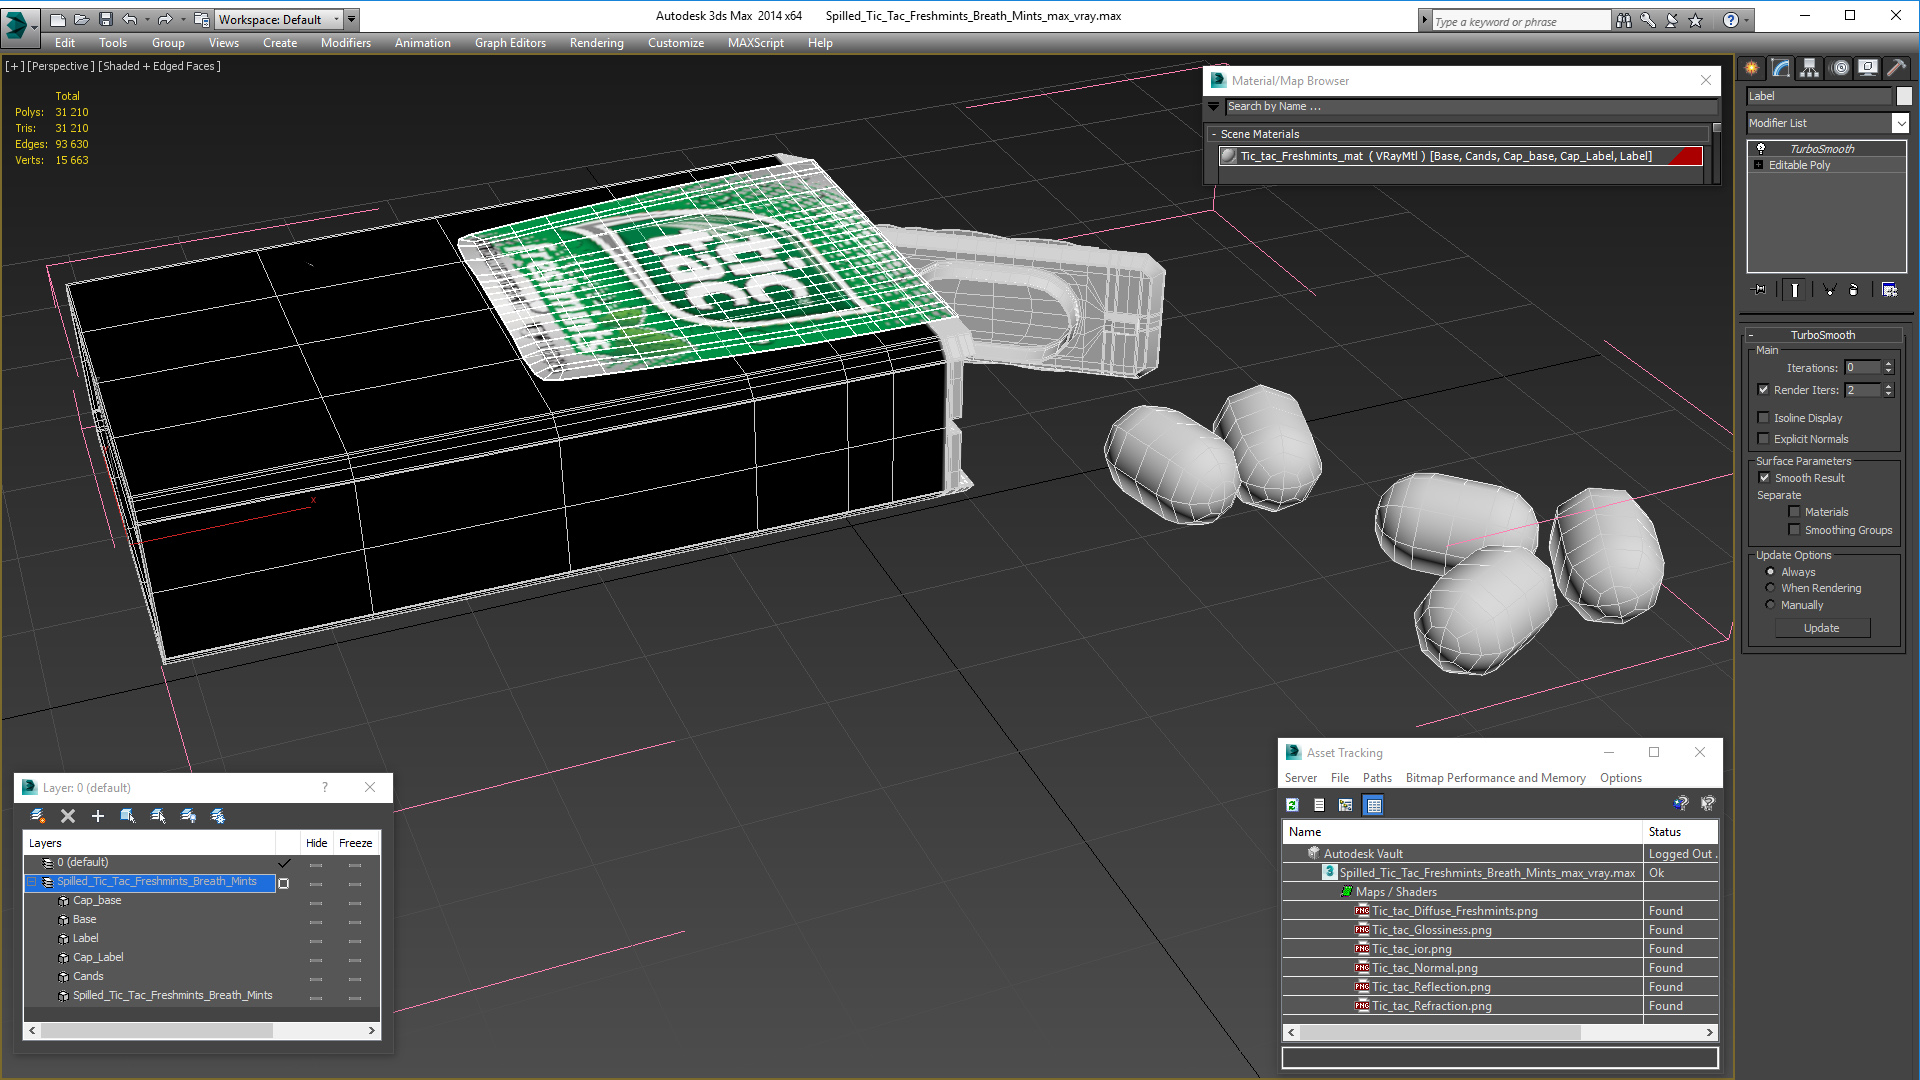This screenshot has height=1080, width=1920.
Task: Open the Create command panel tab
Action: point(1752,68)
